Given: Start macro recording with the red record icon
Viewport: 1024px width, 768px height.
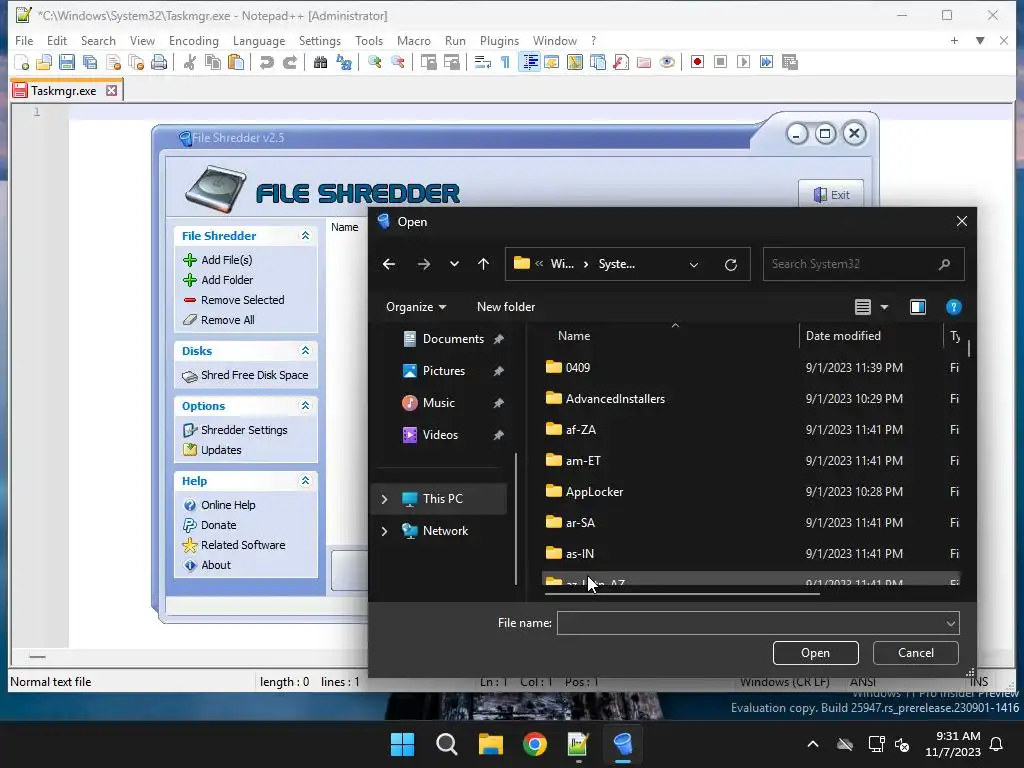Looking at the screenshot, I should [697, 62].
